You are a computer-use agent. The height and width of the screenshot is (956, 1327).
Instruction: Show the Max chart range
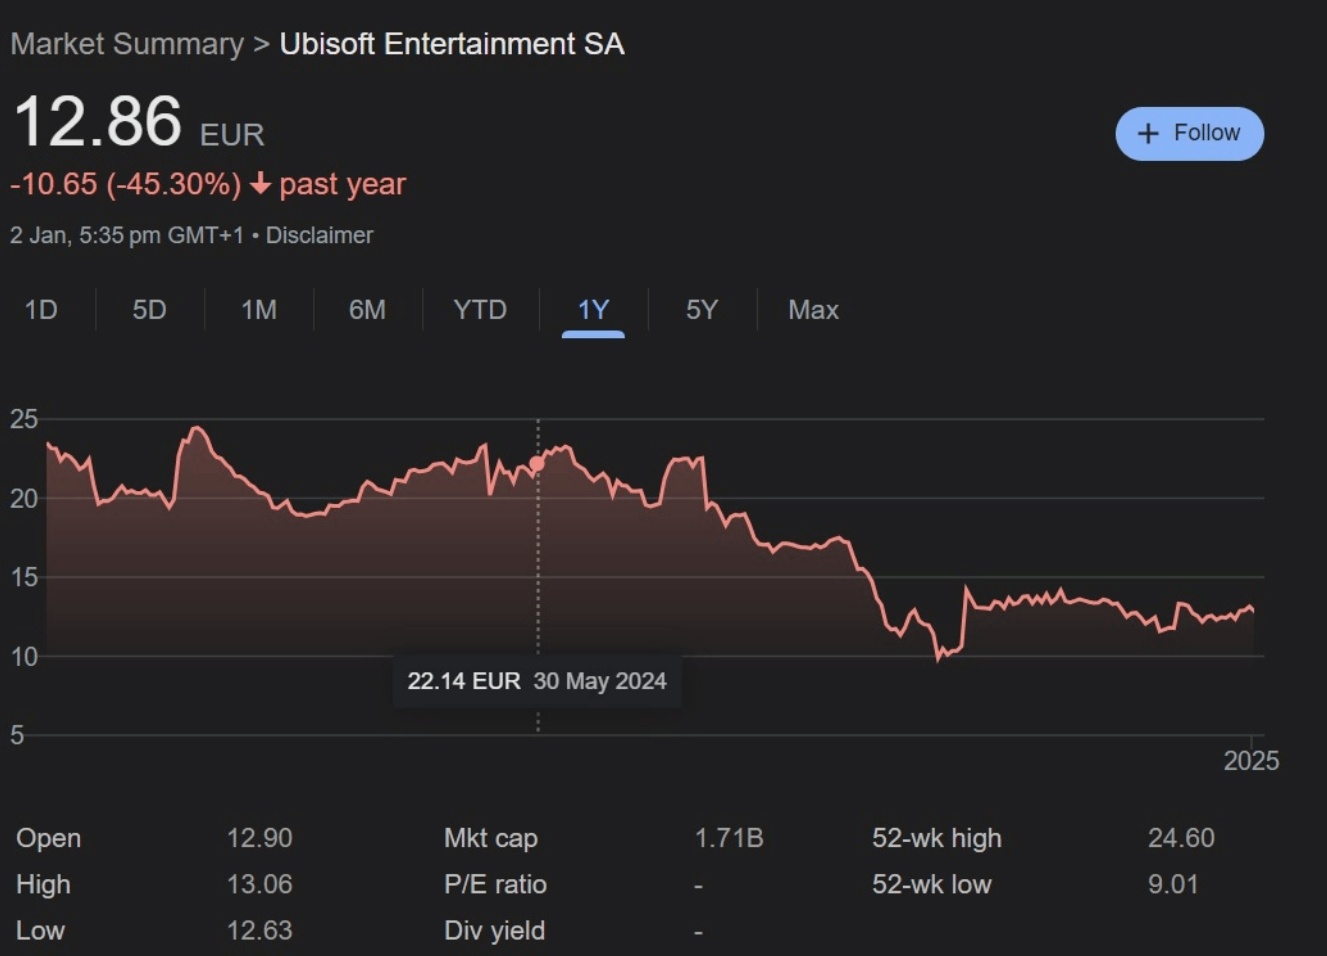[813, 310]
